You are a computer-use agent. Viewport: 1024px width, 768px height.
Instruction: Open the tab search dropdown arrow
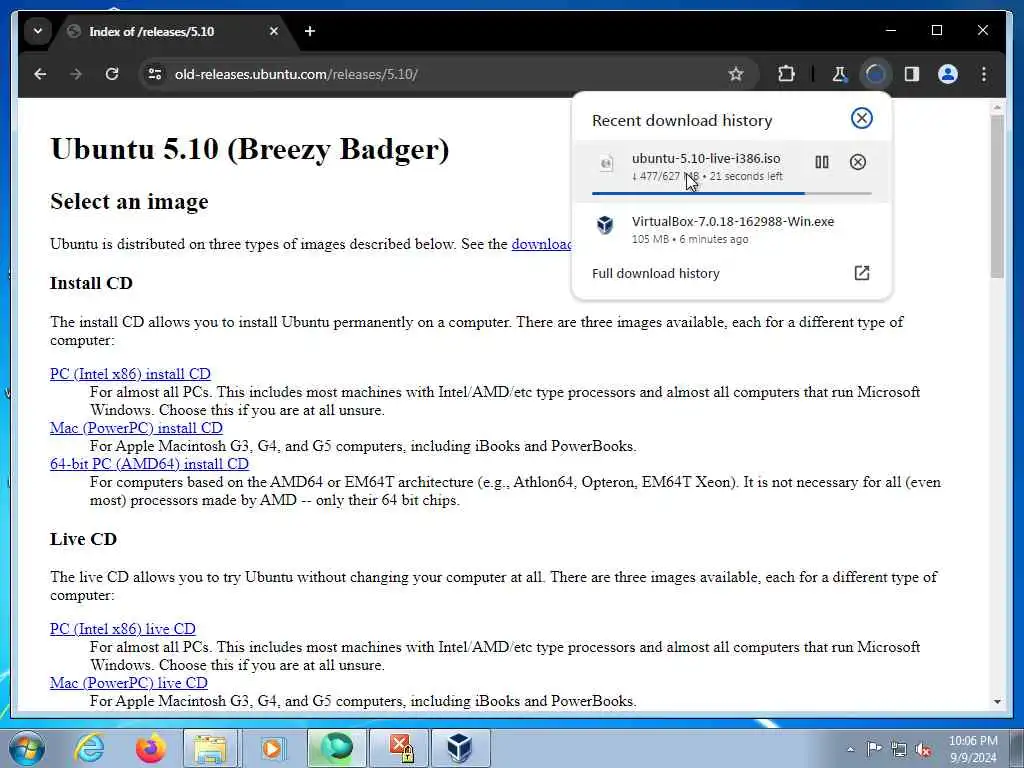38,31
